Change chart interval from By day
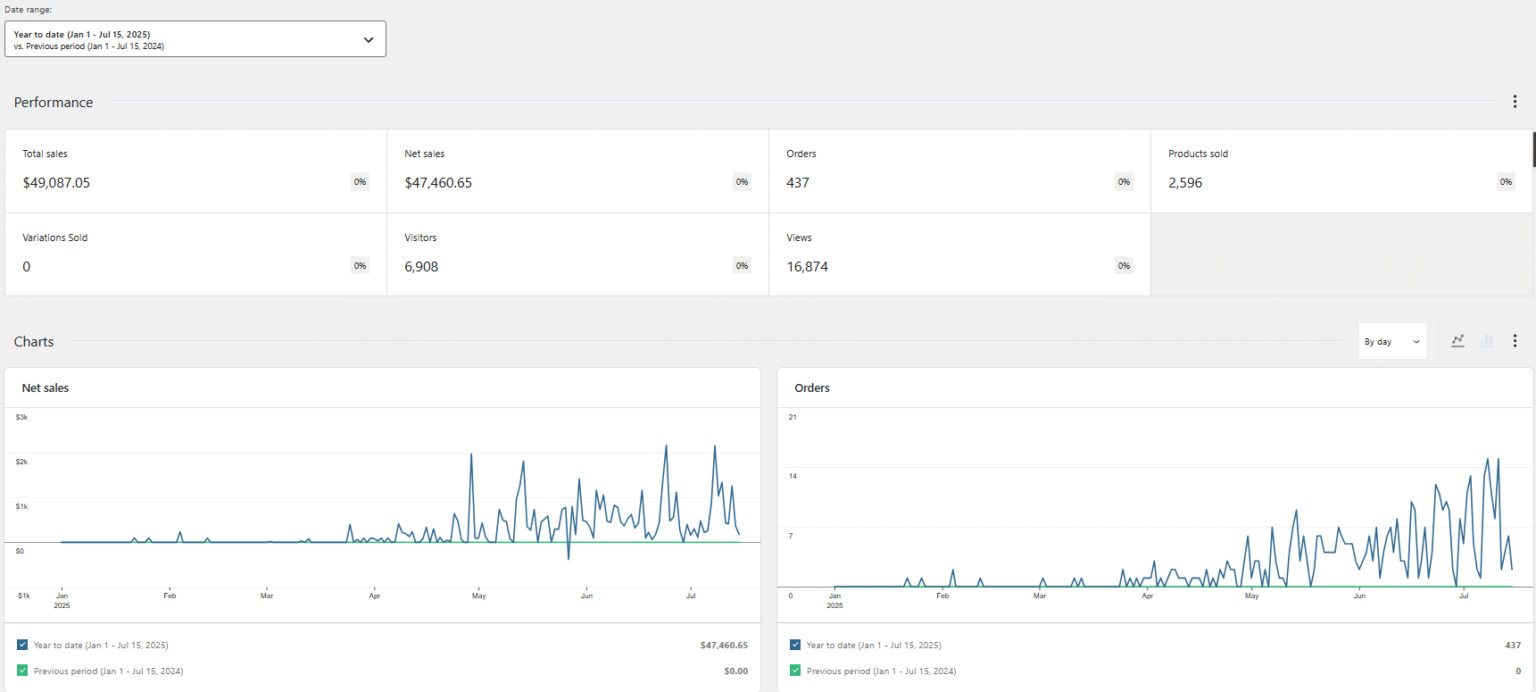 [1391, 341]
